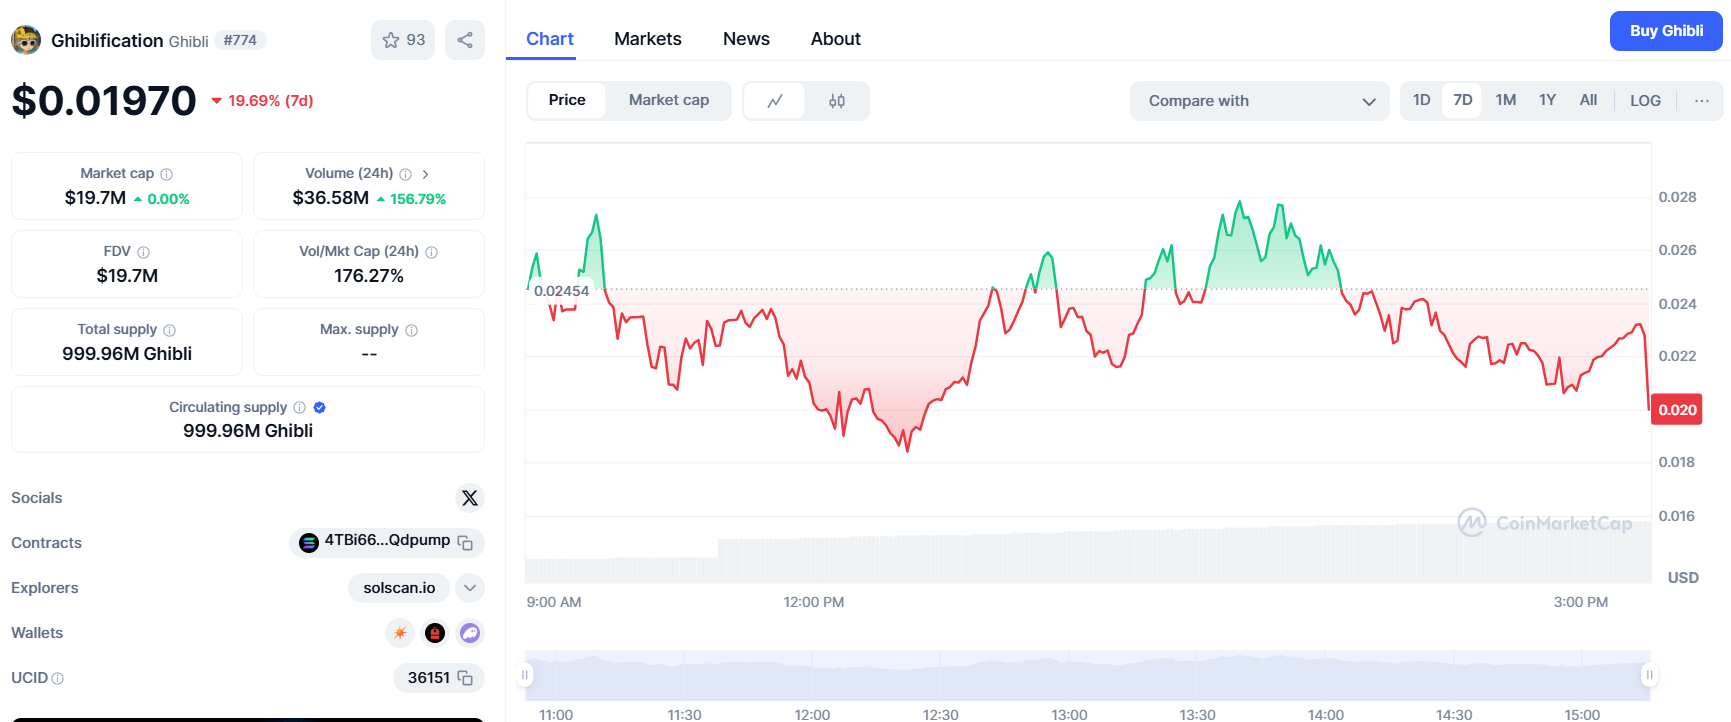
Task: Open the first orange wallet icon
Action: tap(400, 633)
